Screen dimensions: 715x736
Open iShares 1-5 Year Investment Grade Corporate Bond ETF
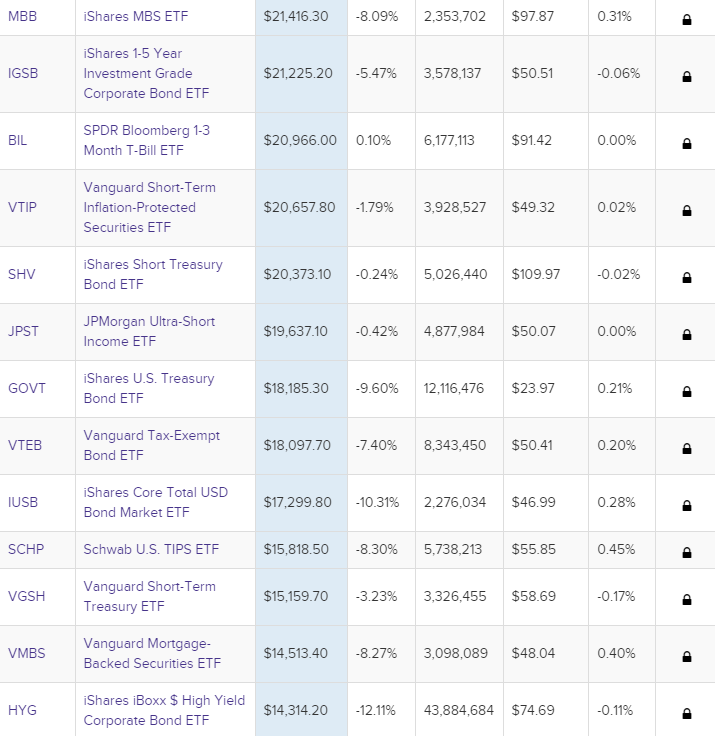pos(146,74)
